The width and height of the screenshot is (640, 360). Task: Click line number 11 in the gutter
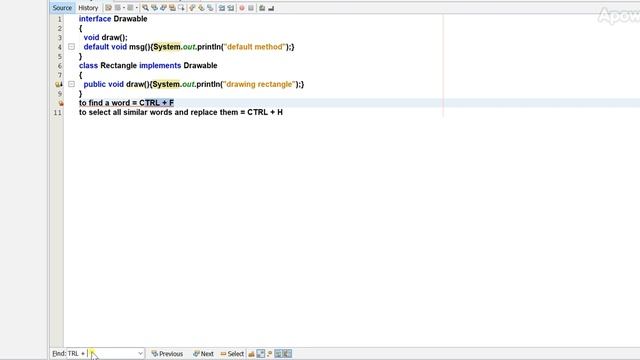(x=58, y=112)
